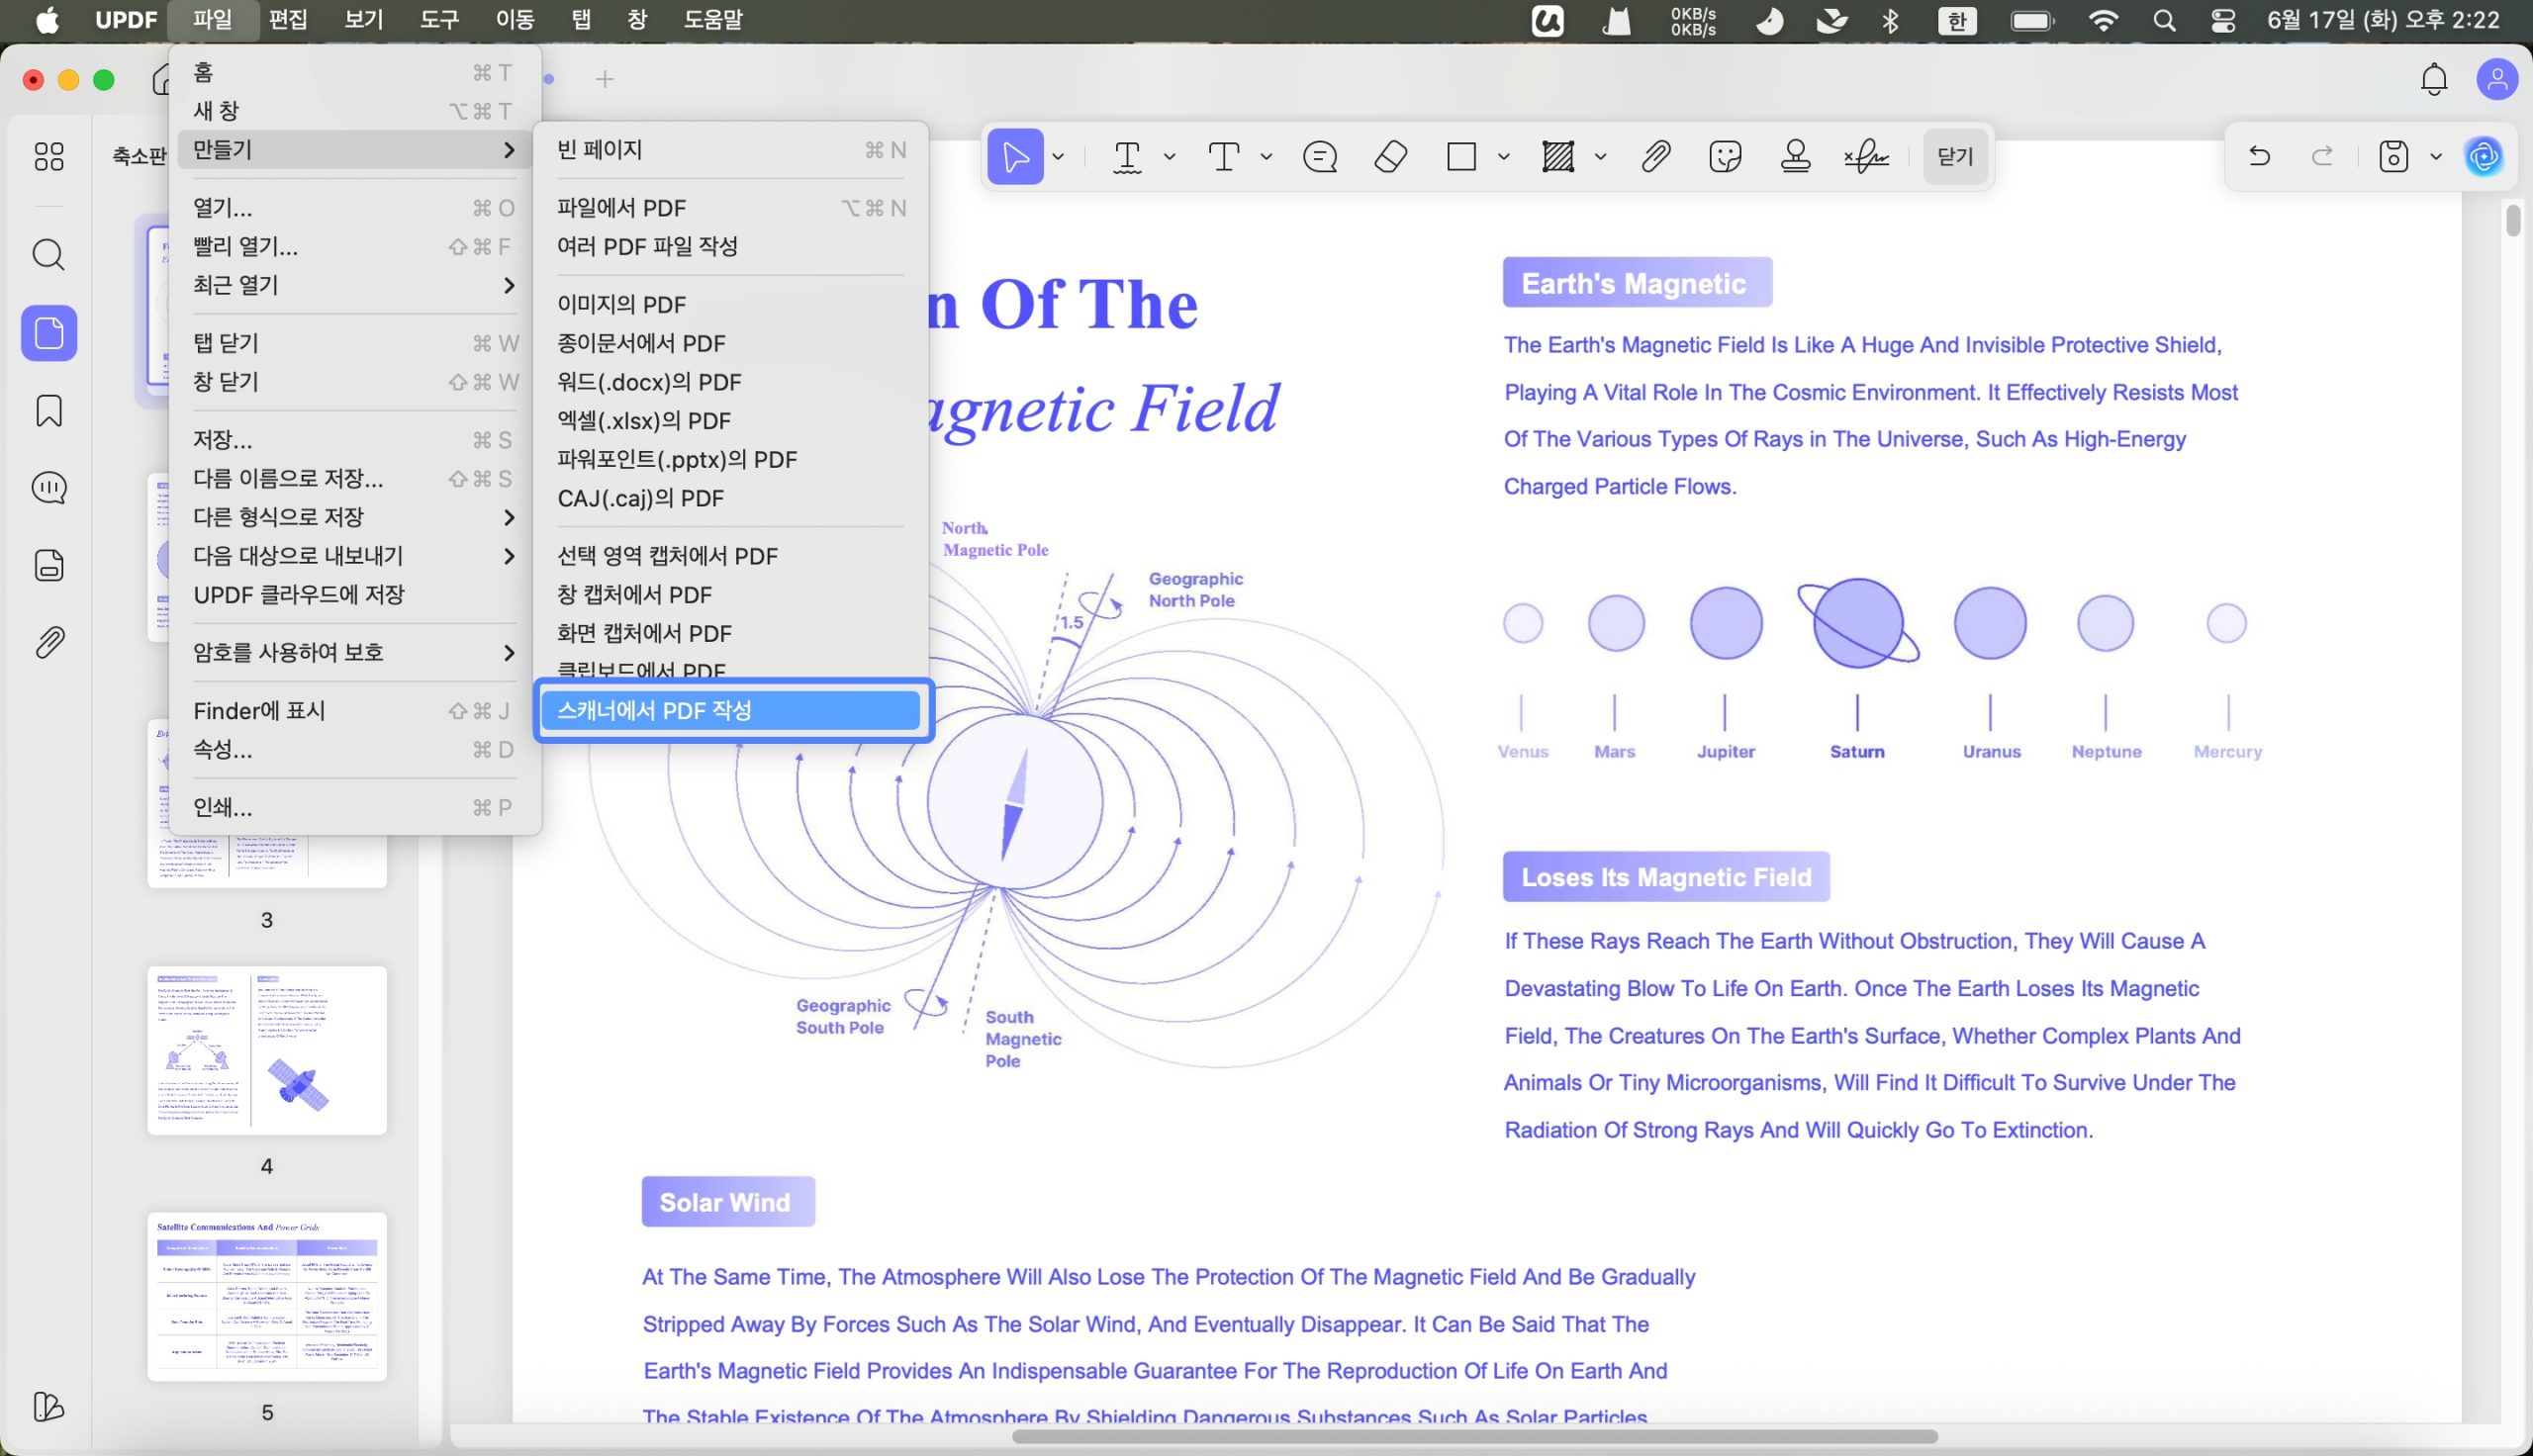
Task: Expand the pointer tool dropdown arrow
Action: [1058, 157]
